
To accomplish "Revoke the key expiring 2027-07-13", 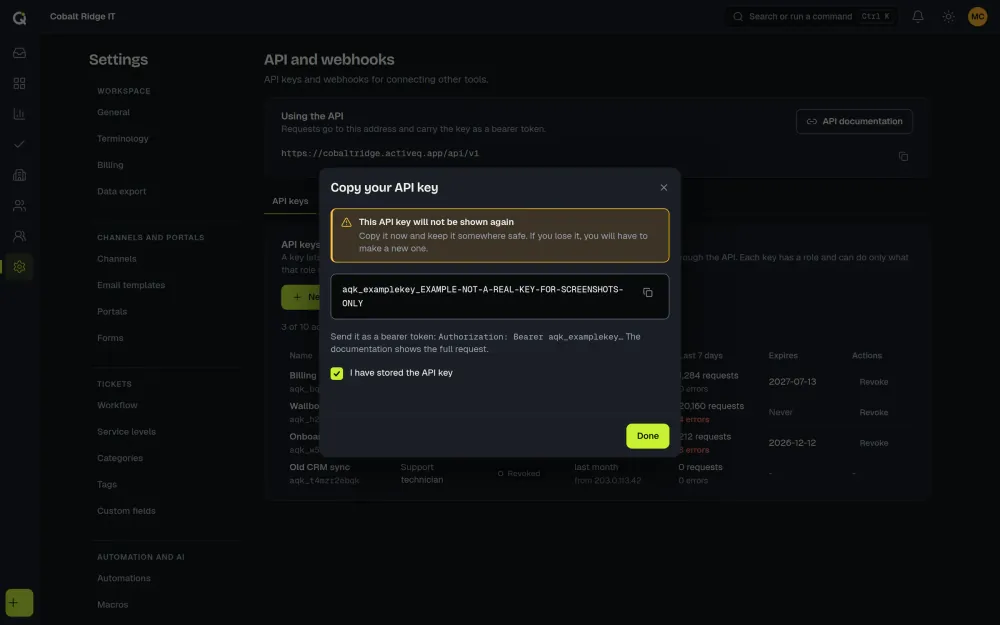I will [874, 382].
